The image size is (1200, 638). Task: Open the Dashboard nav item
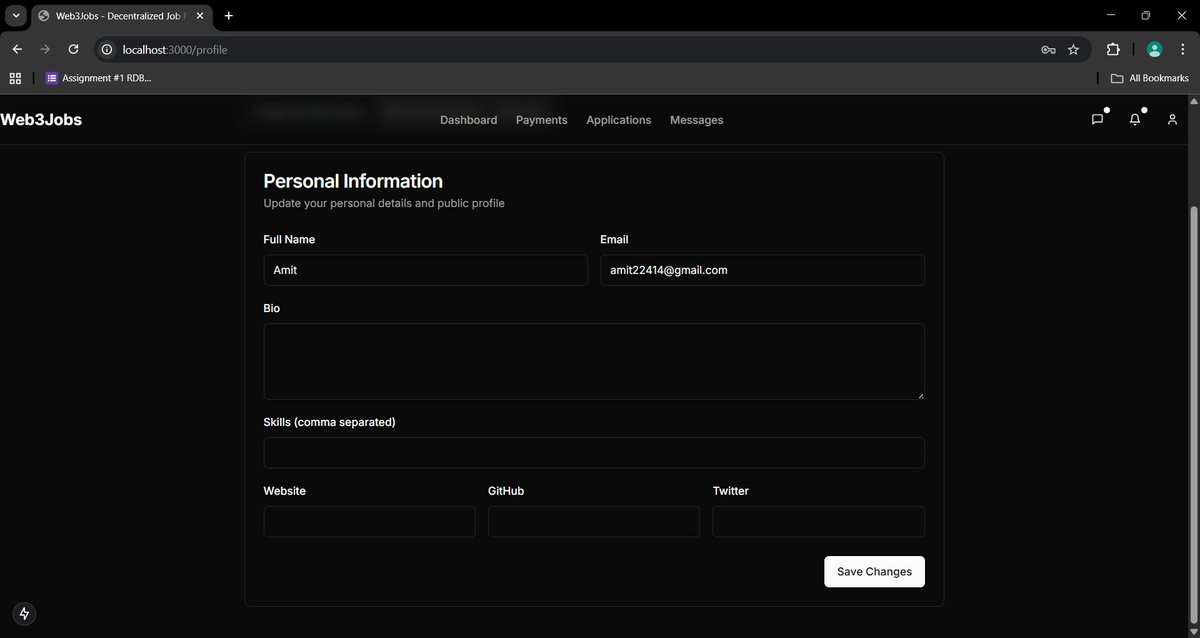tap(468, 120)
